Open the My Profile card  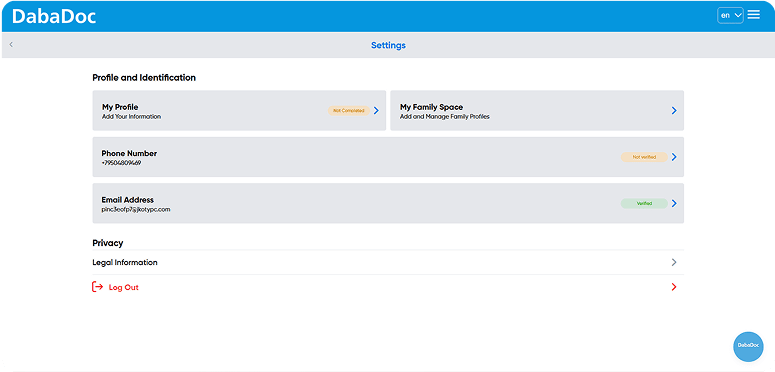tap(239, 110)
